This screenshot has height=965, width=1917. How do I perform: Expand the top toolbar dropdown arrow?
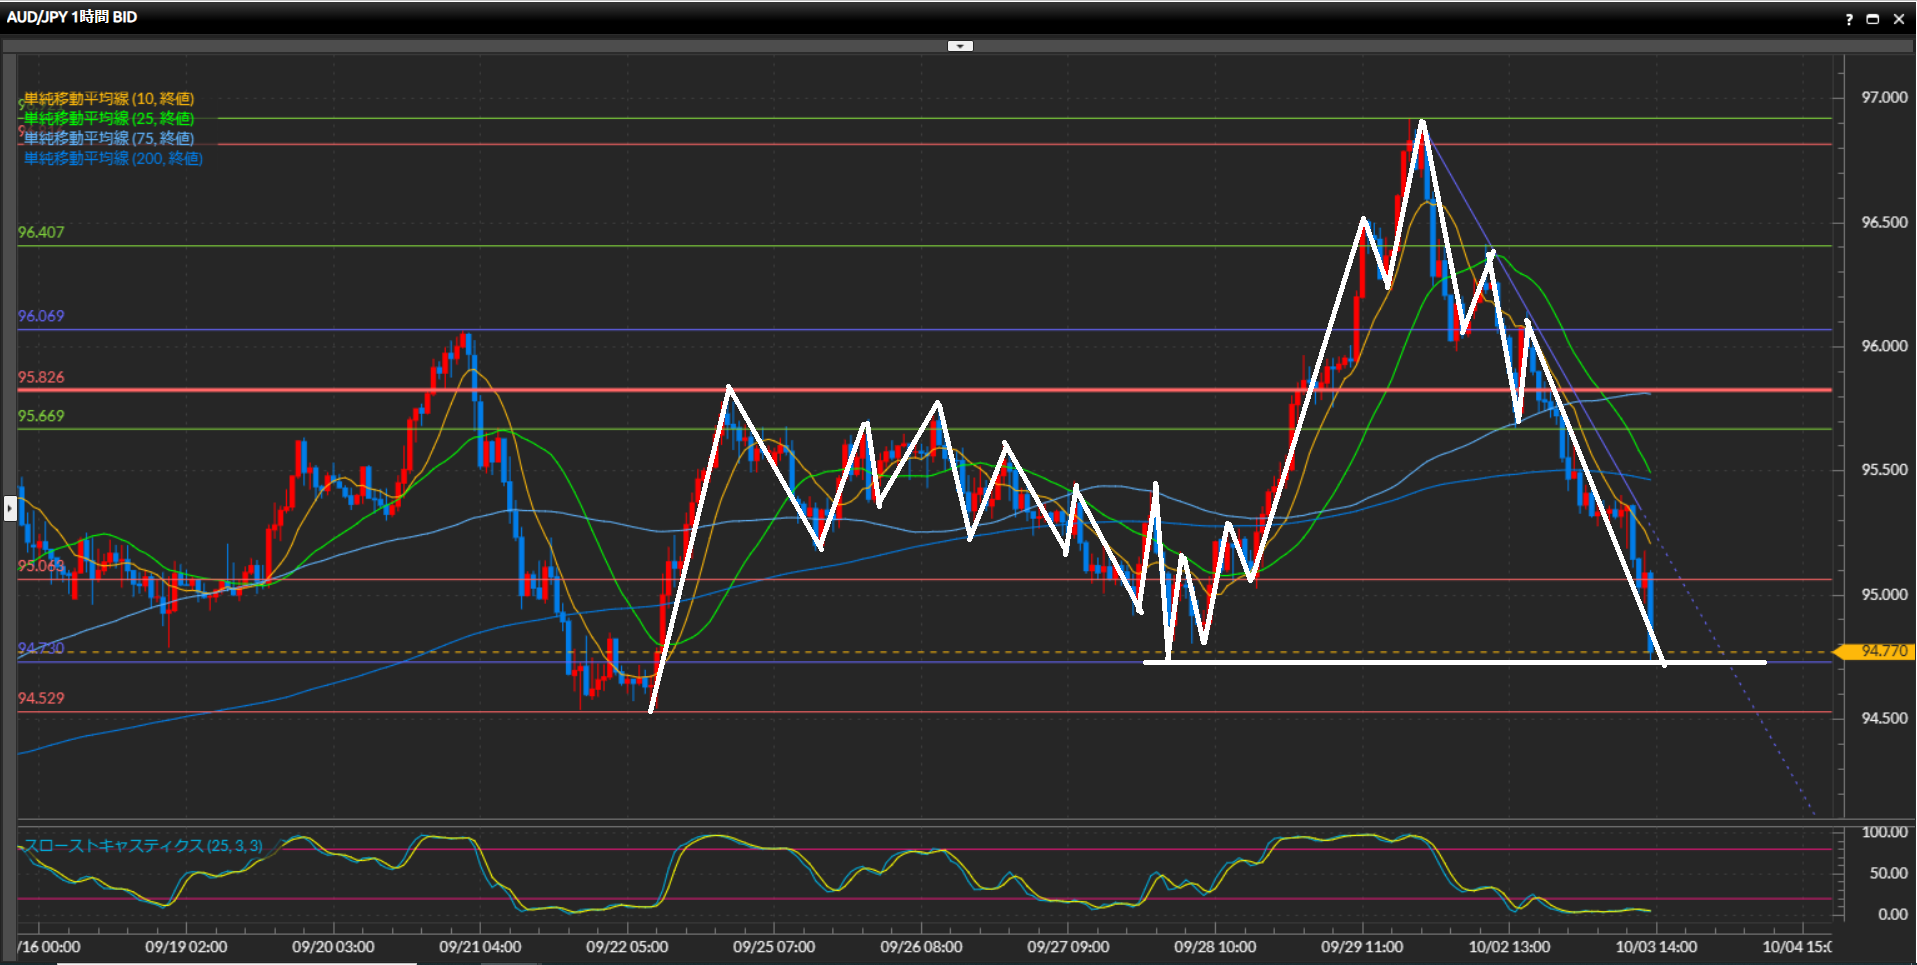click(960, 46)
